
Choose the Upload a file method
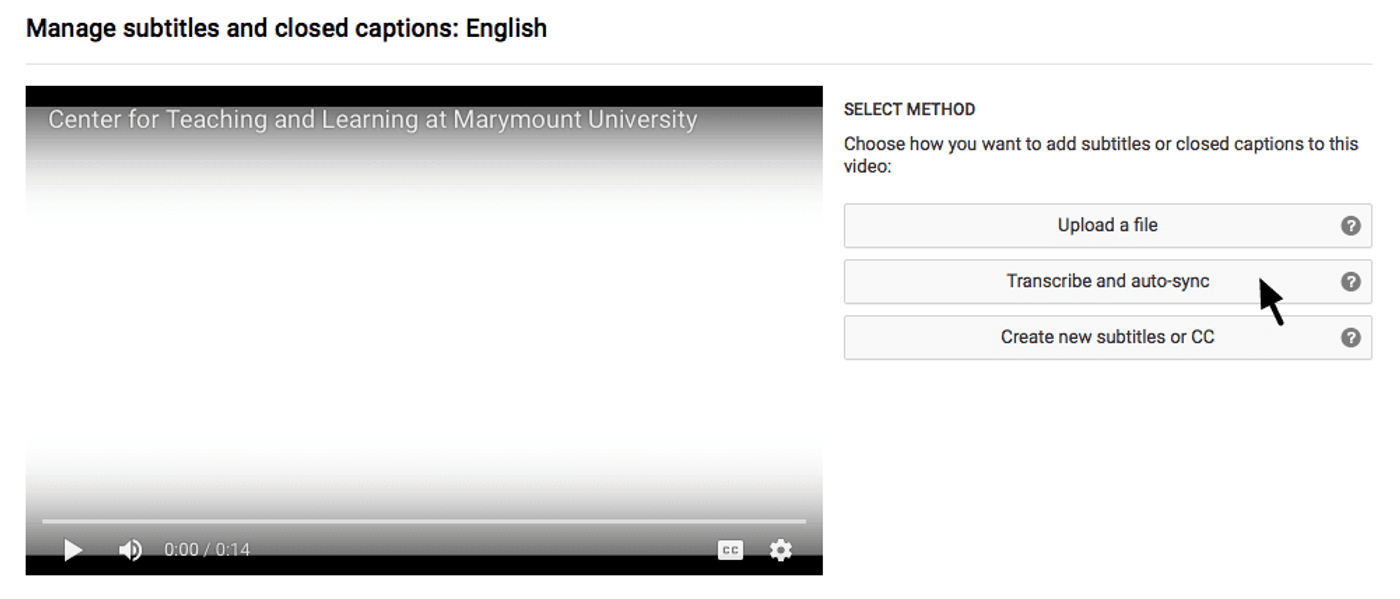pyautogui.click(x=1107, y=226)
